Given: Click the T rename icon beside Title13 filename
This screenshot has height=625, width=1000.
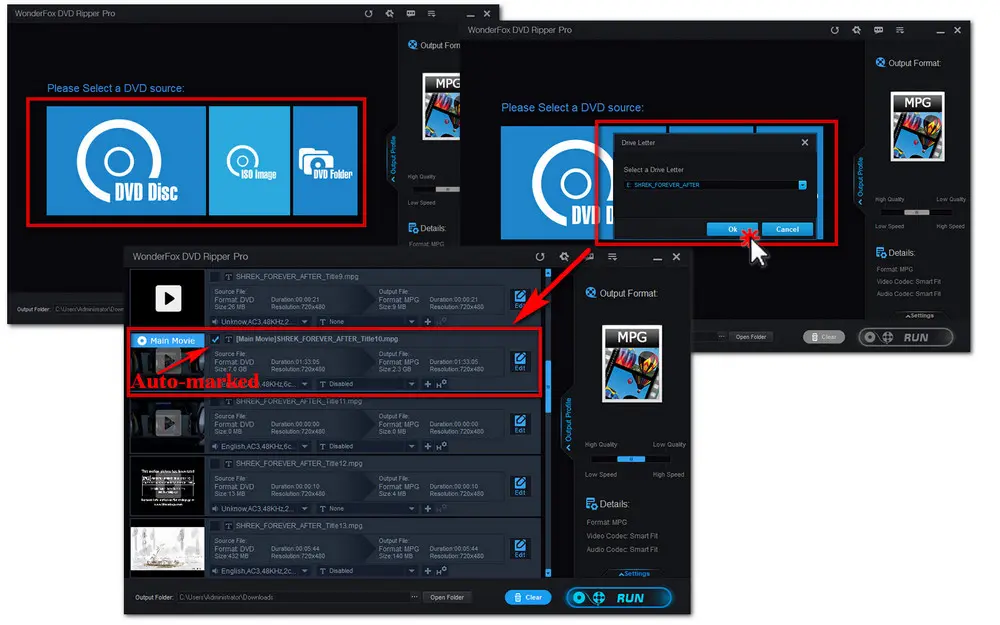Looking at the screenshot, I should click(x=228, y=526).
